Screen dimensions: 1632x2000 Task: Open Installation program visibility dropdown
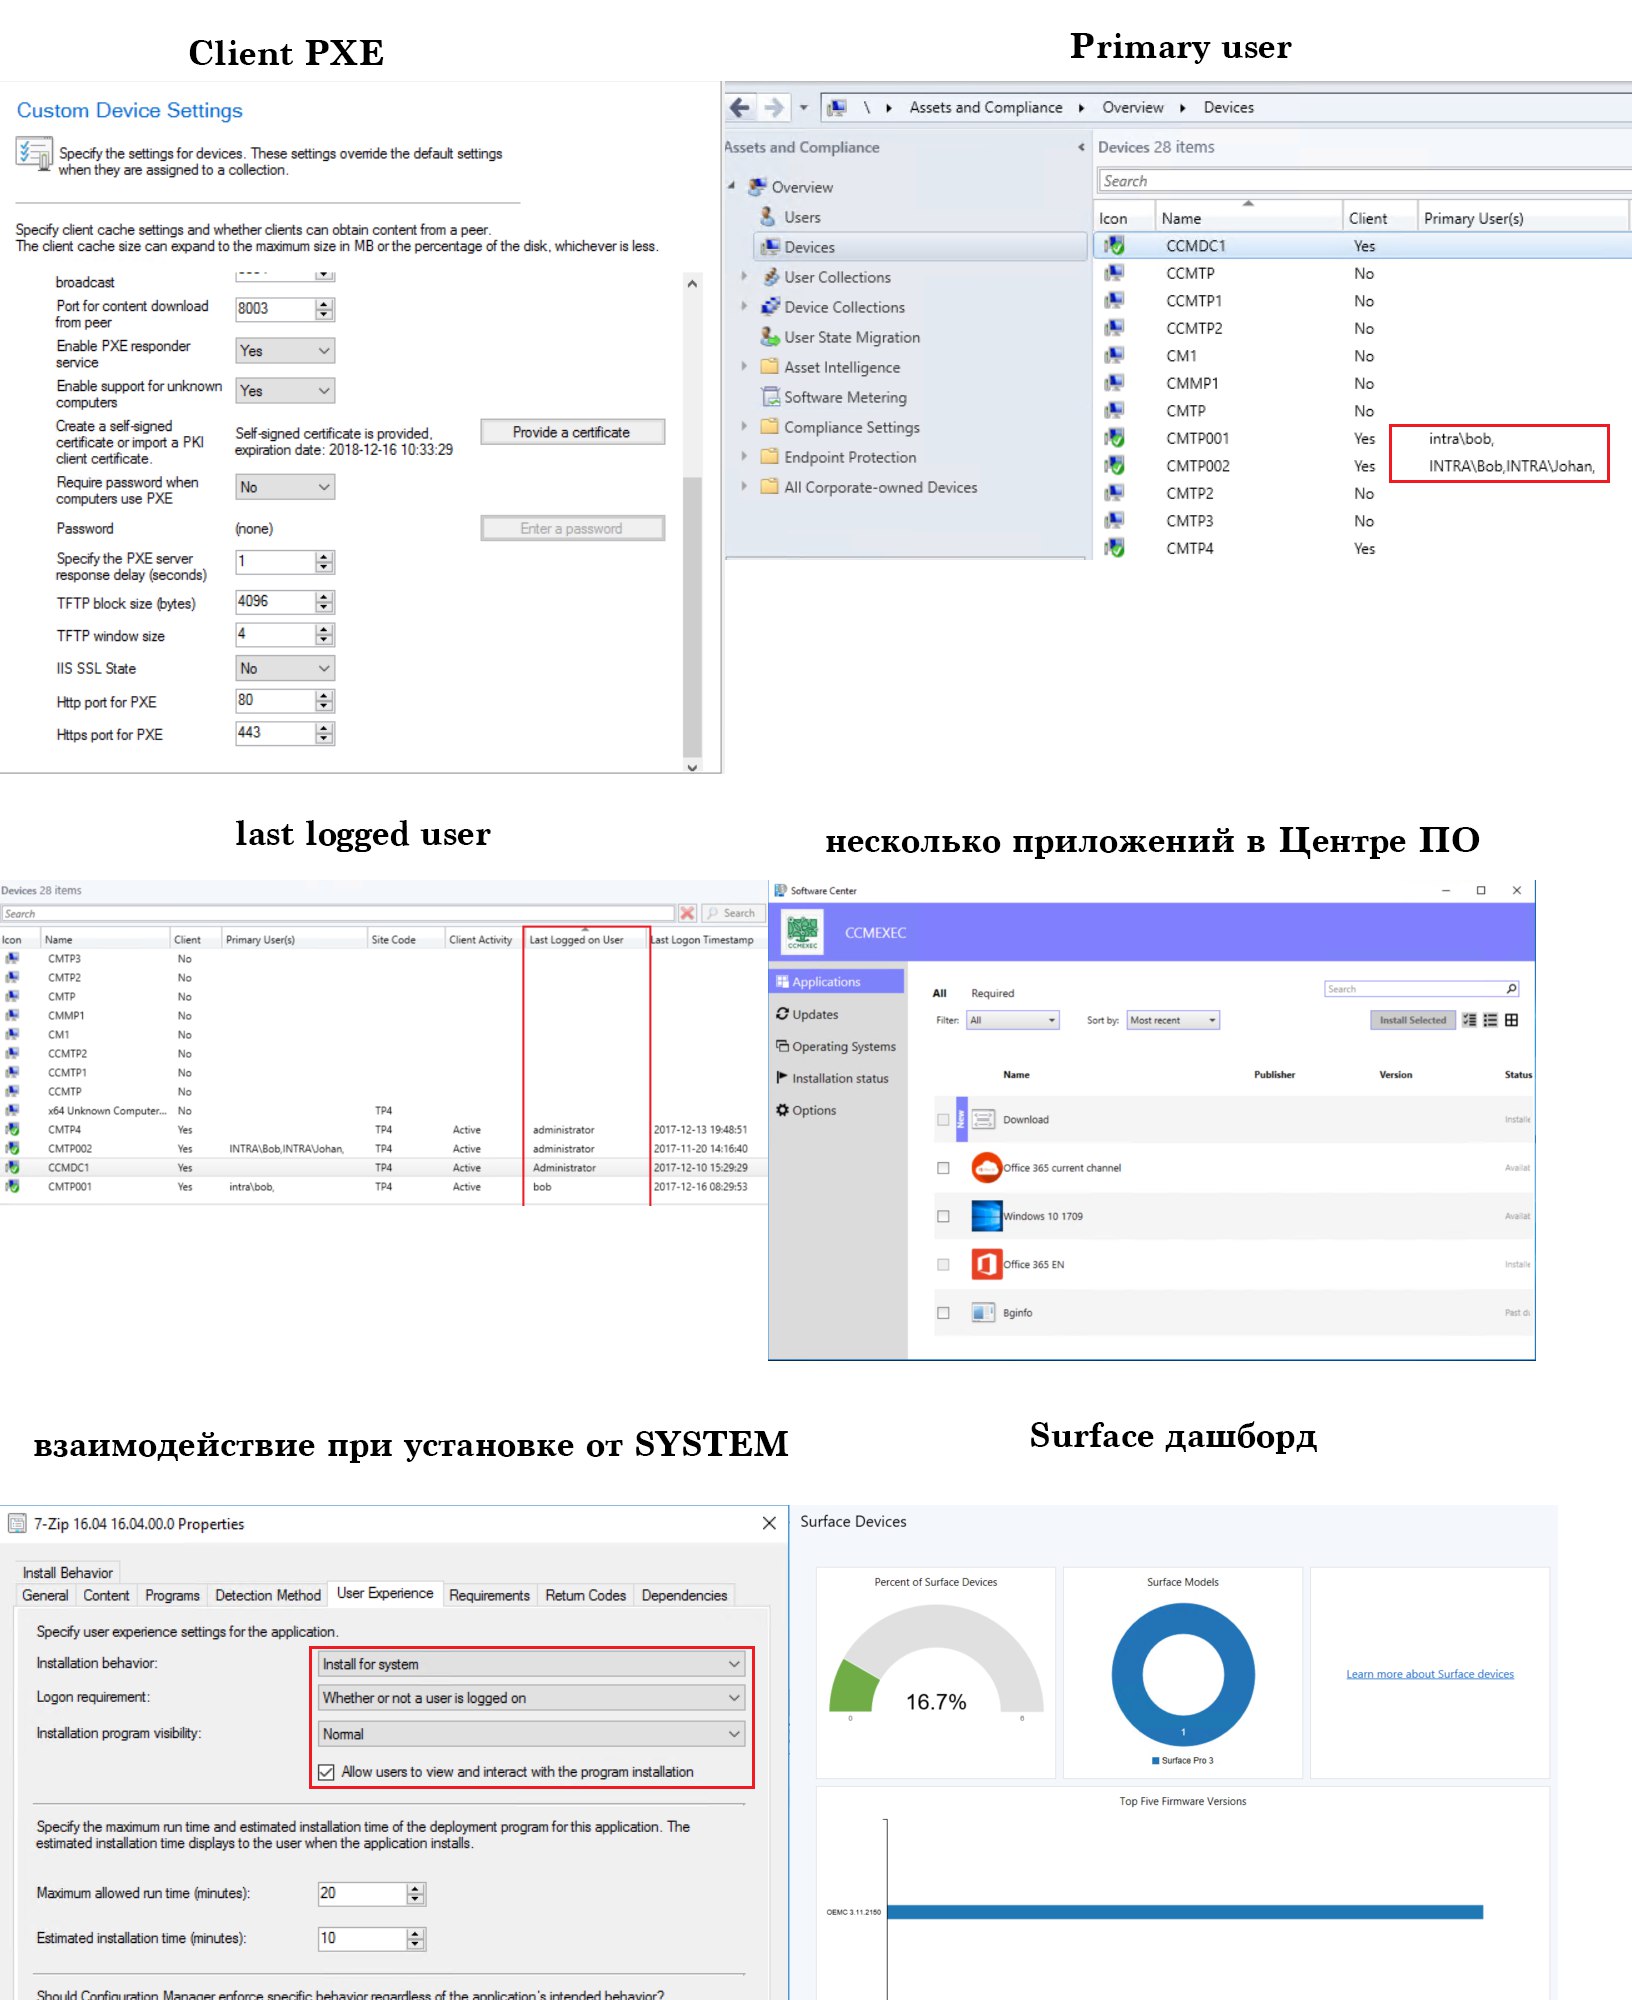pos(532,1734)
